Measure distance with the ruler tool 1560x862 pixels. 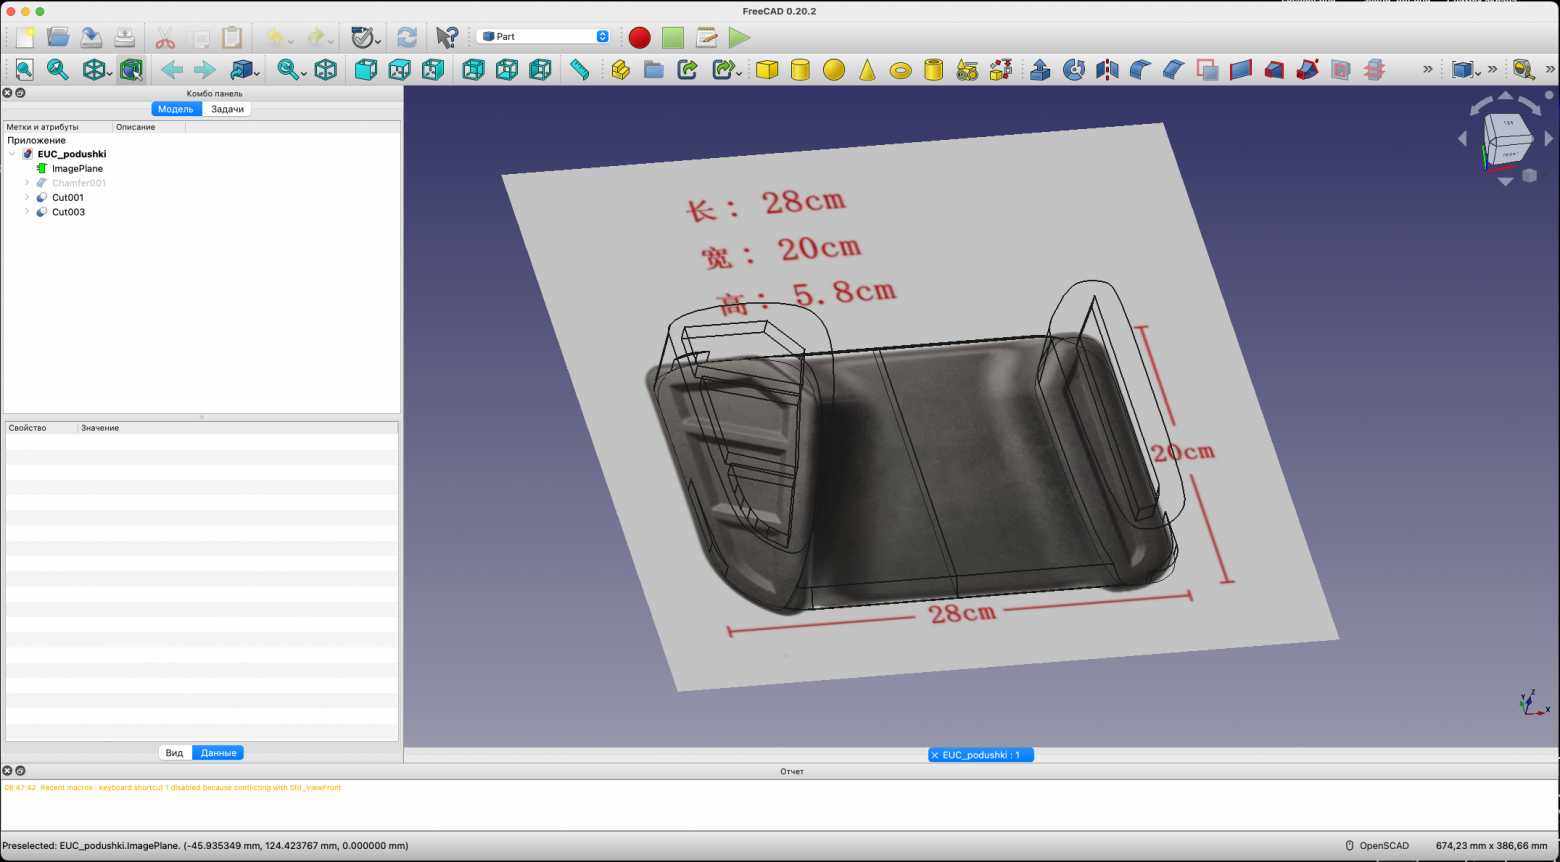coord(579,69)
